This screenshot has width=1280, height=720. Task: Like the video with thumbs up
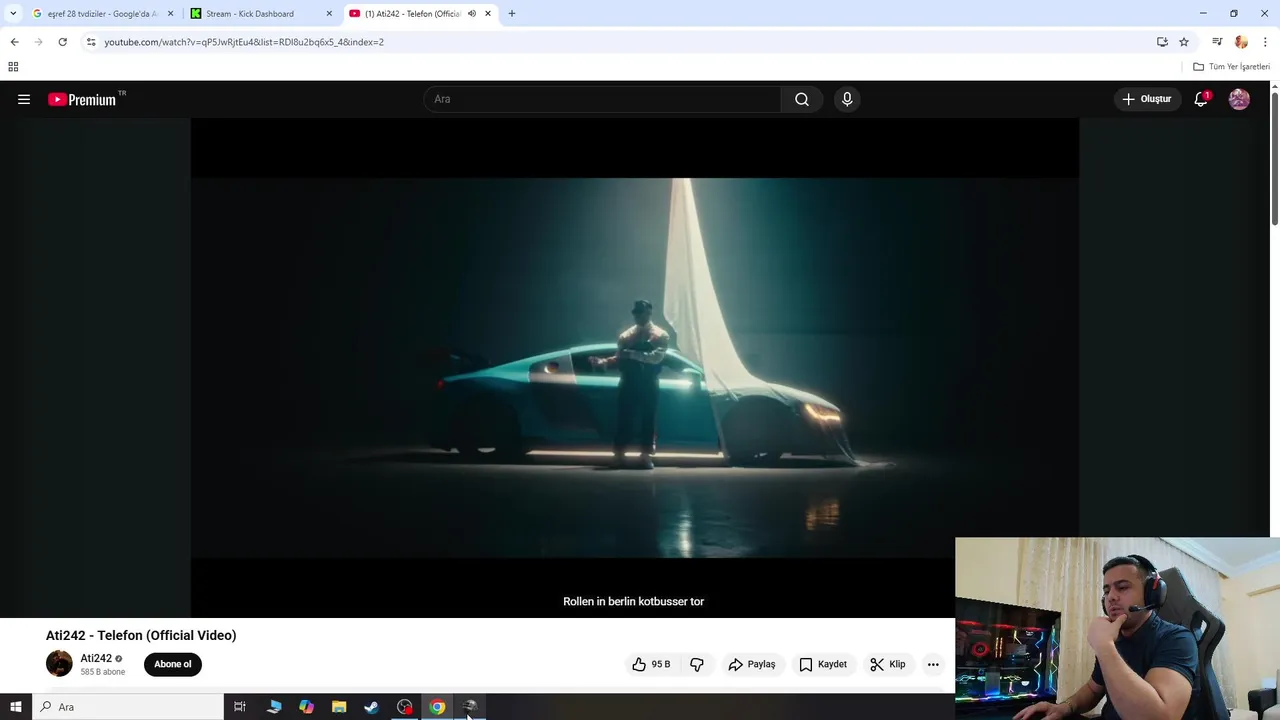tap(651, 664)
